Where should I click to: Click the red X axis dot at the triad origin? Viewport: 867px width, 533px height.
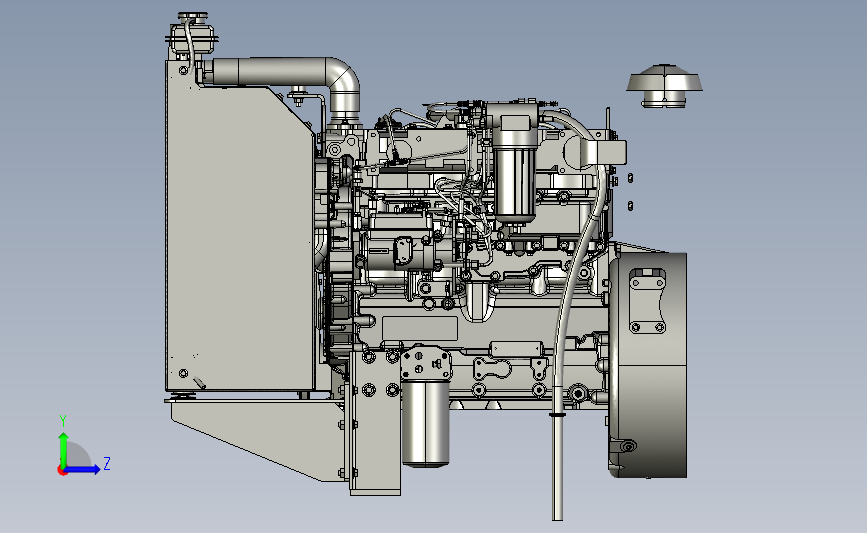coord(62,471)
